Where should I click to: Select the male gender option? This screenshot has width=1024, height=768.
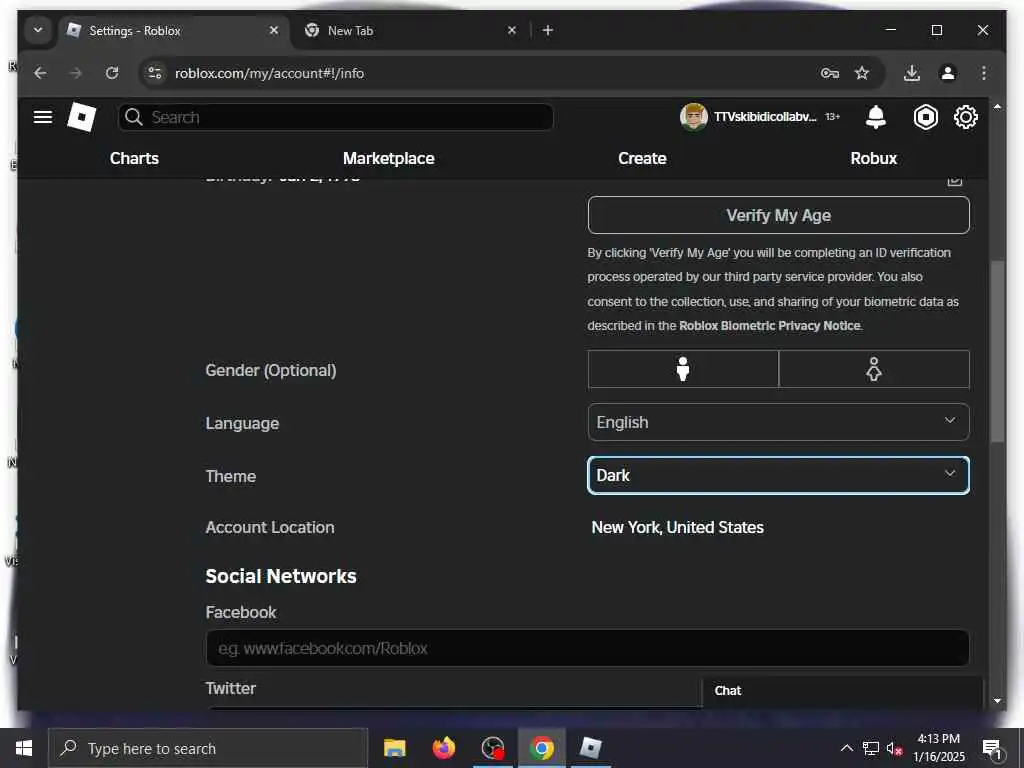click(x=683, y=369)
